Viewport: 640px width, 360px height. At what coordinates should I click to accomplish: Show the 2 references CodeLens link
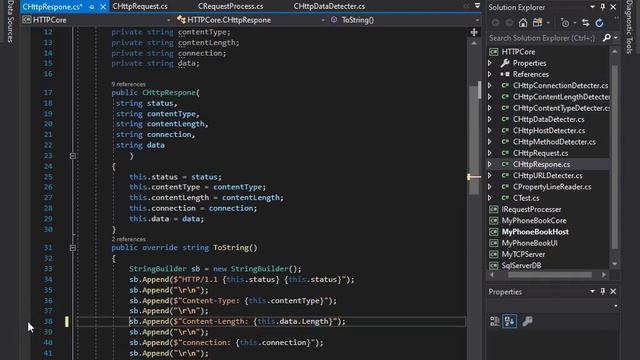pos(129,239)
